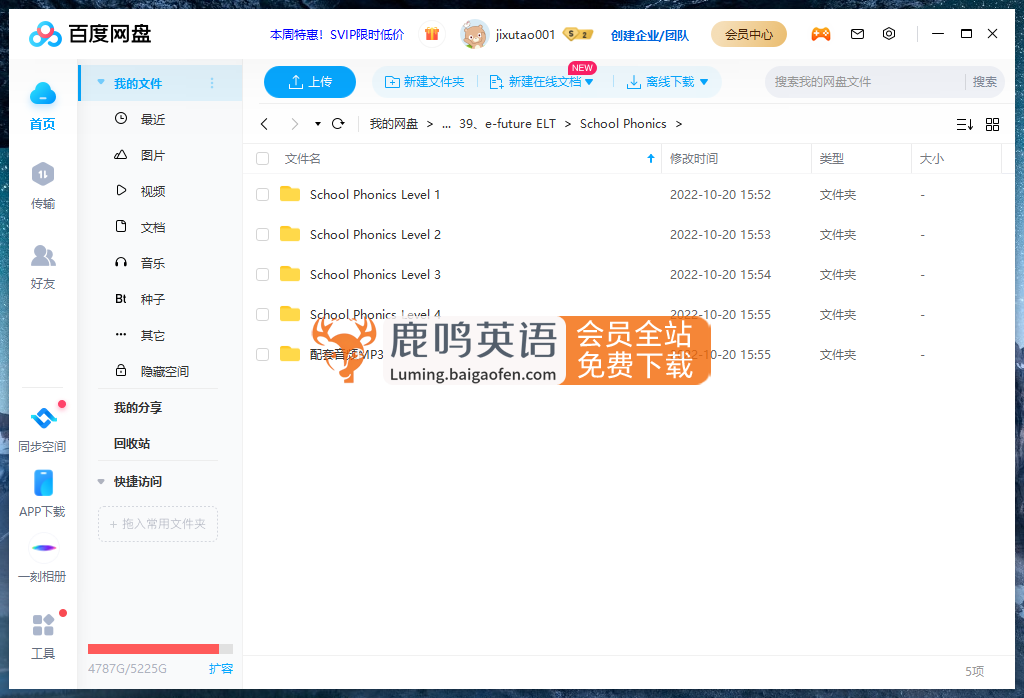Open the more options dots beside 我的文件

tap(212, 83)
